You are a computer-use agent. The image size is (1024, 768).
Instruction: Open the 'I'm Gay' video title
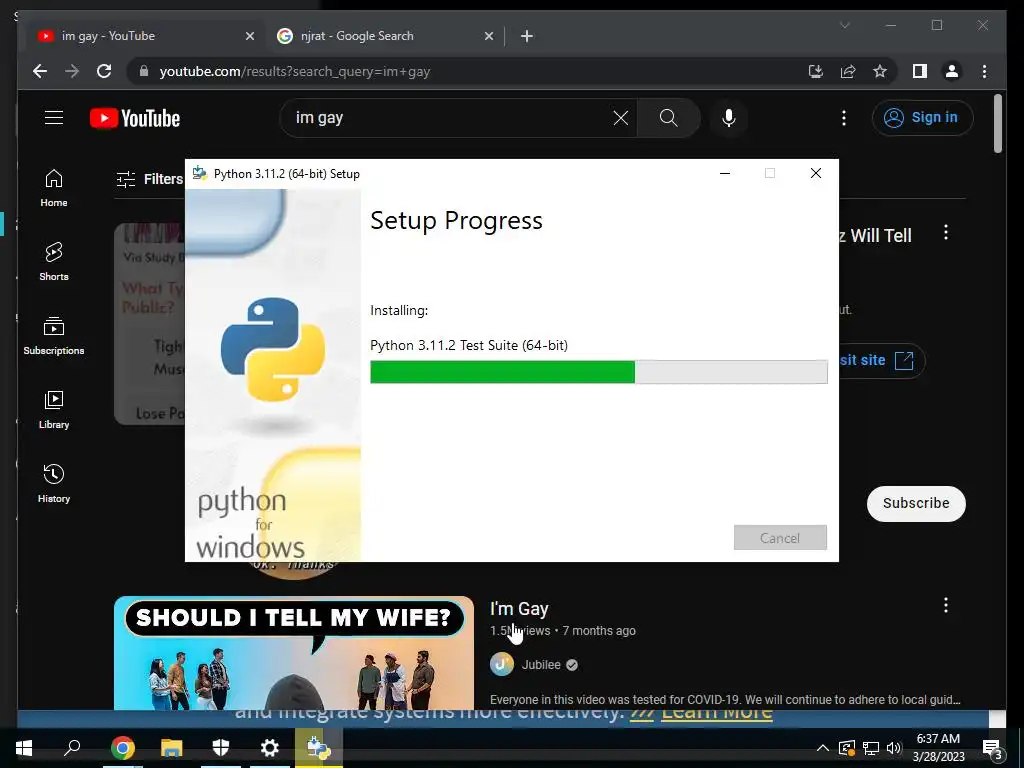(519, 609)
